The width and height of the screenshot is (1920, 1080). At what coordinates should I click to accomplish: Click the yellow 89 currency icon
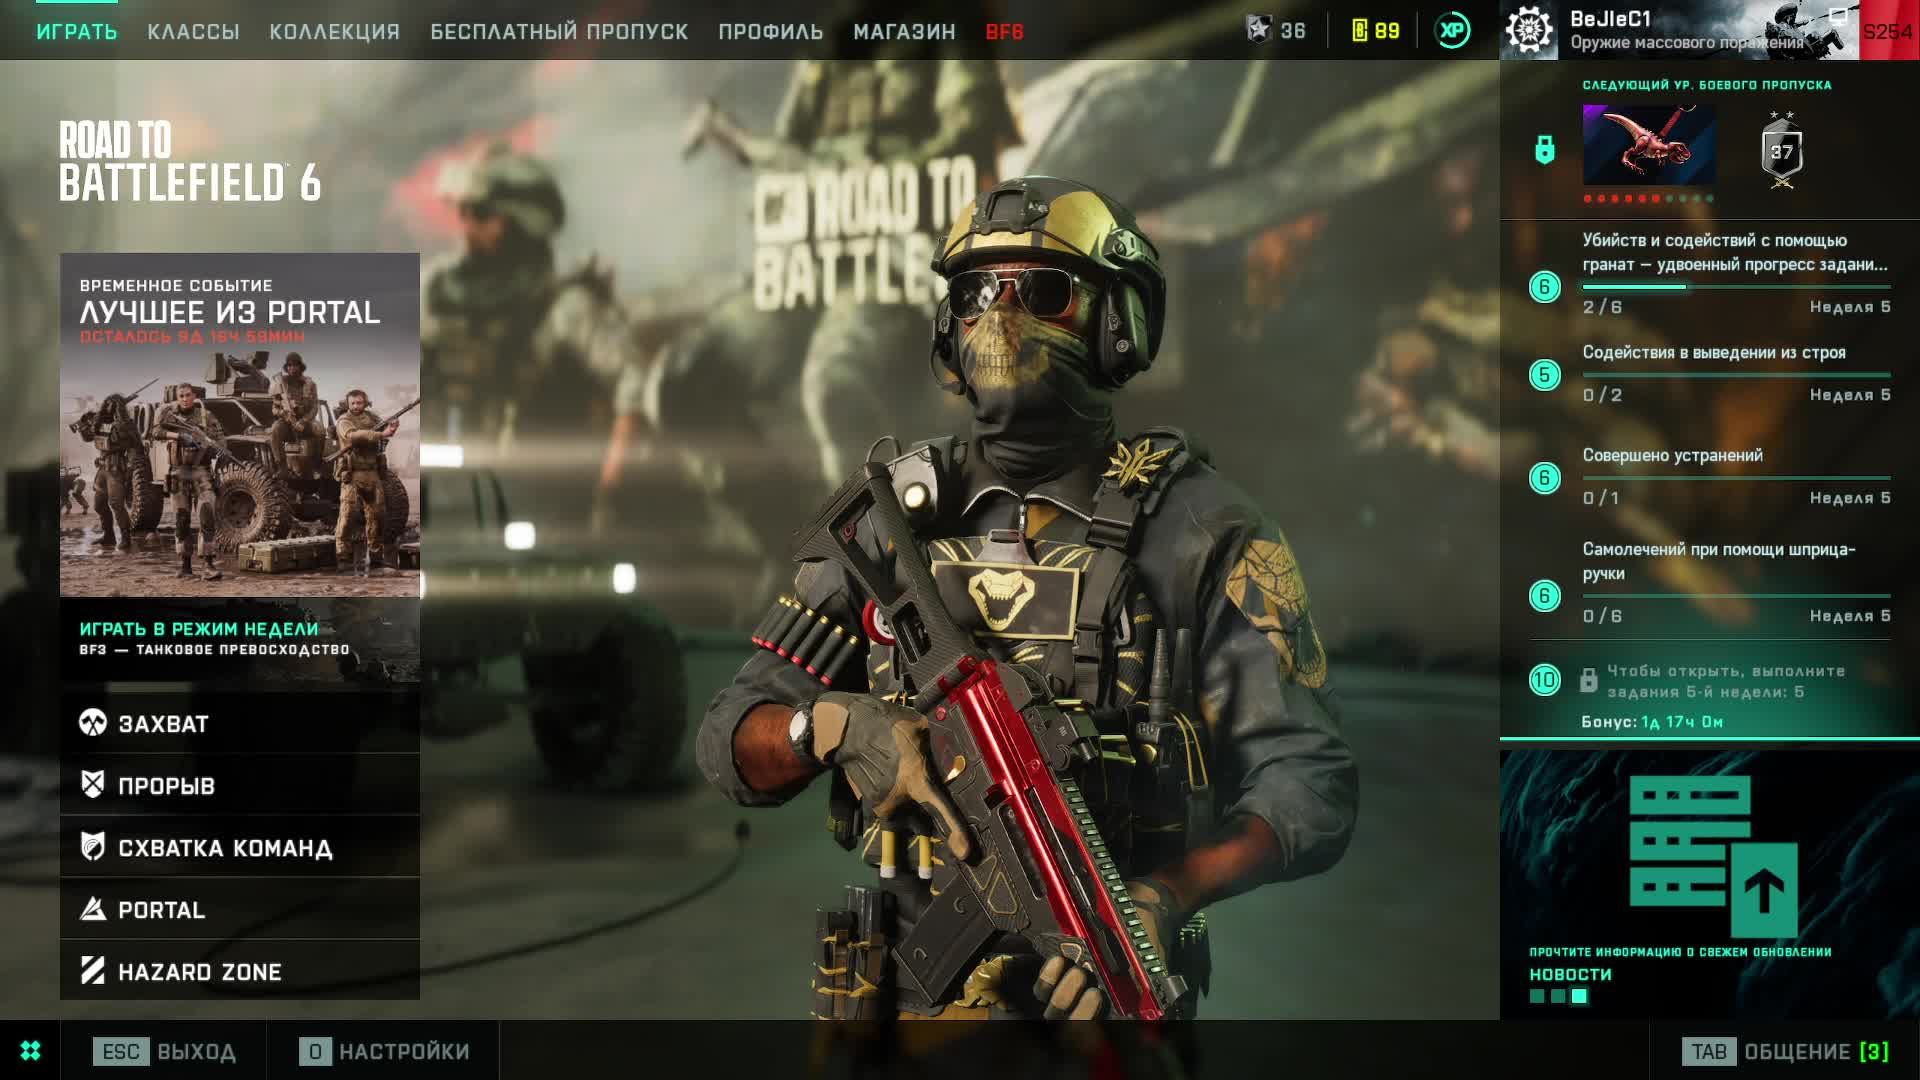(1360, 31)
